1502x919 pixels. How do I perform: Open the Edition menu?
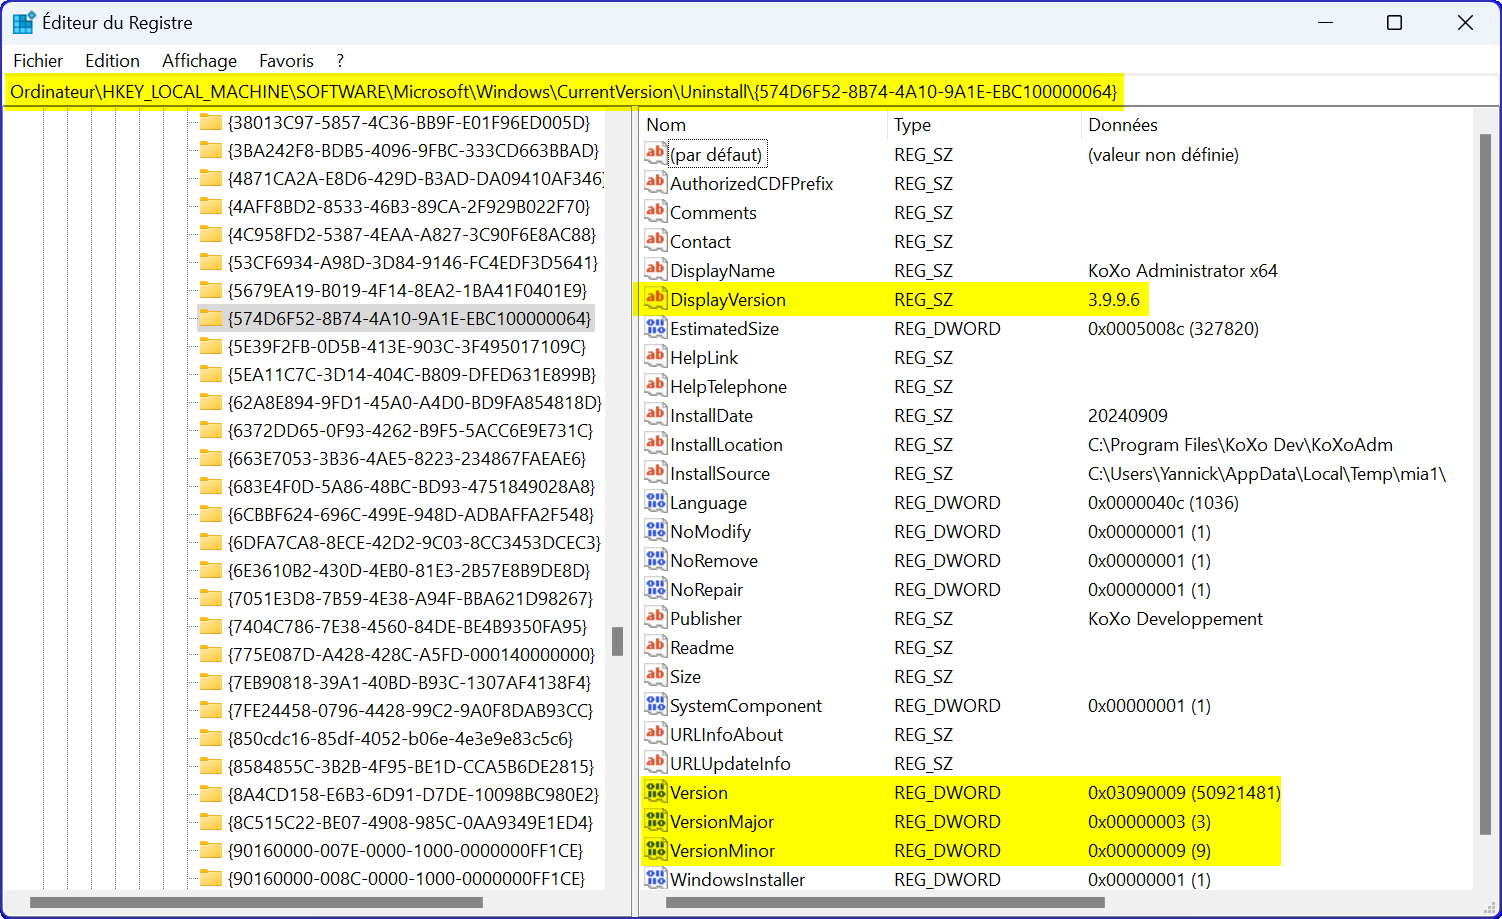[x=112, y=61]
